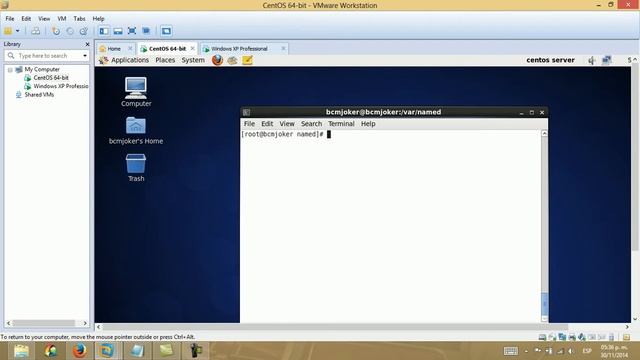The image size is (640, 360).
Task: Click the VMware power/suspend toolbar button
Action: 8,31
